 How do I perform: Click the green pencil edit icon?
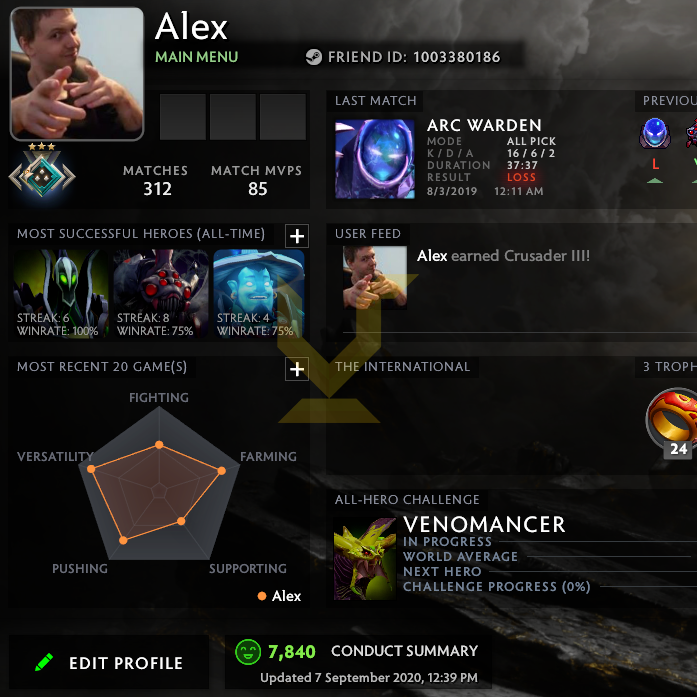[x=44, y=662]
